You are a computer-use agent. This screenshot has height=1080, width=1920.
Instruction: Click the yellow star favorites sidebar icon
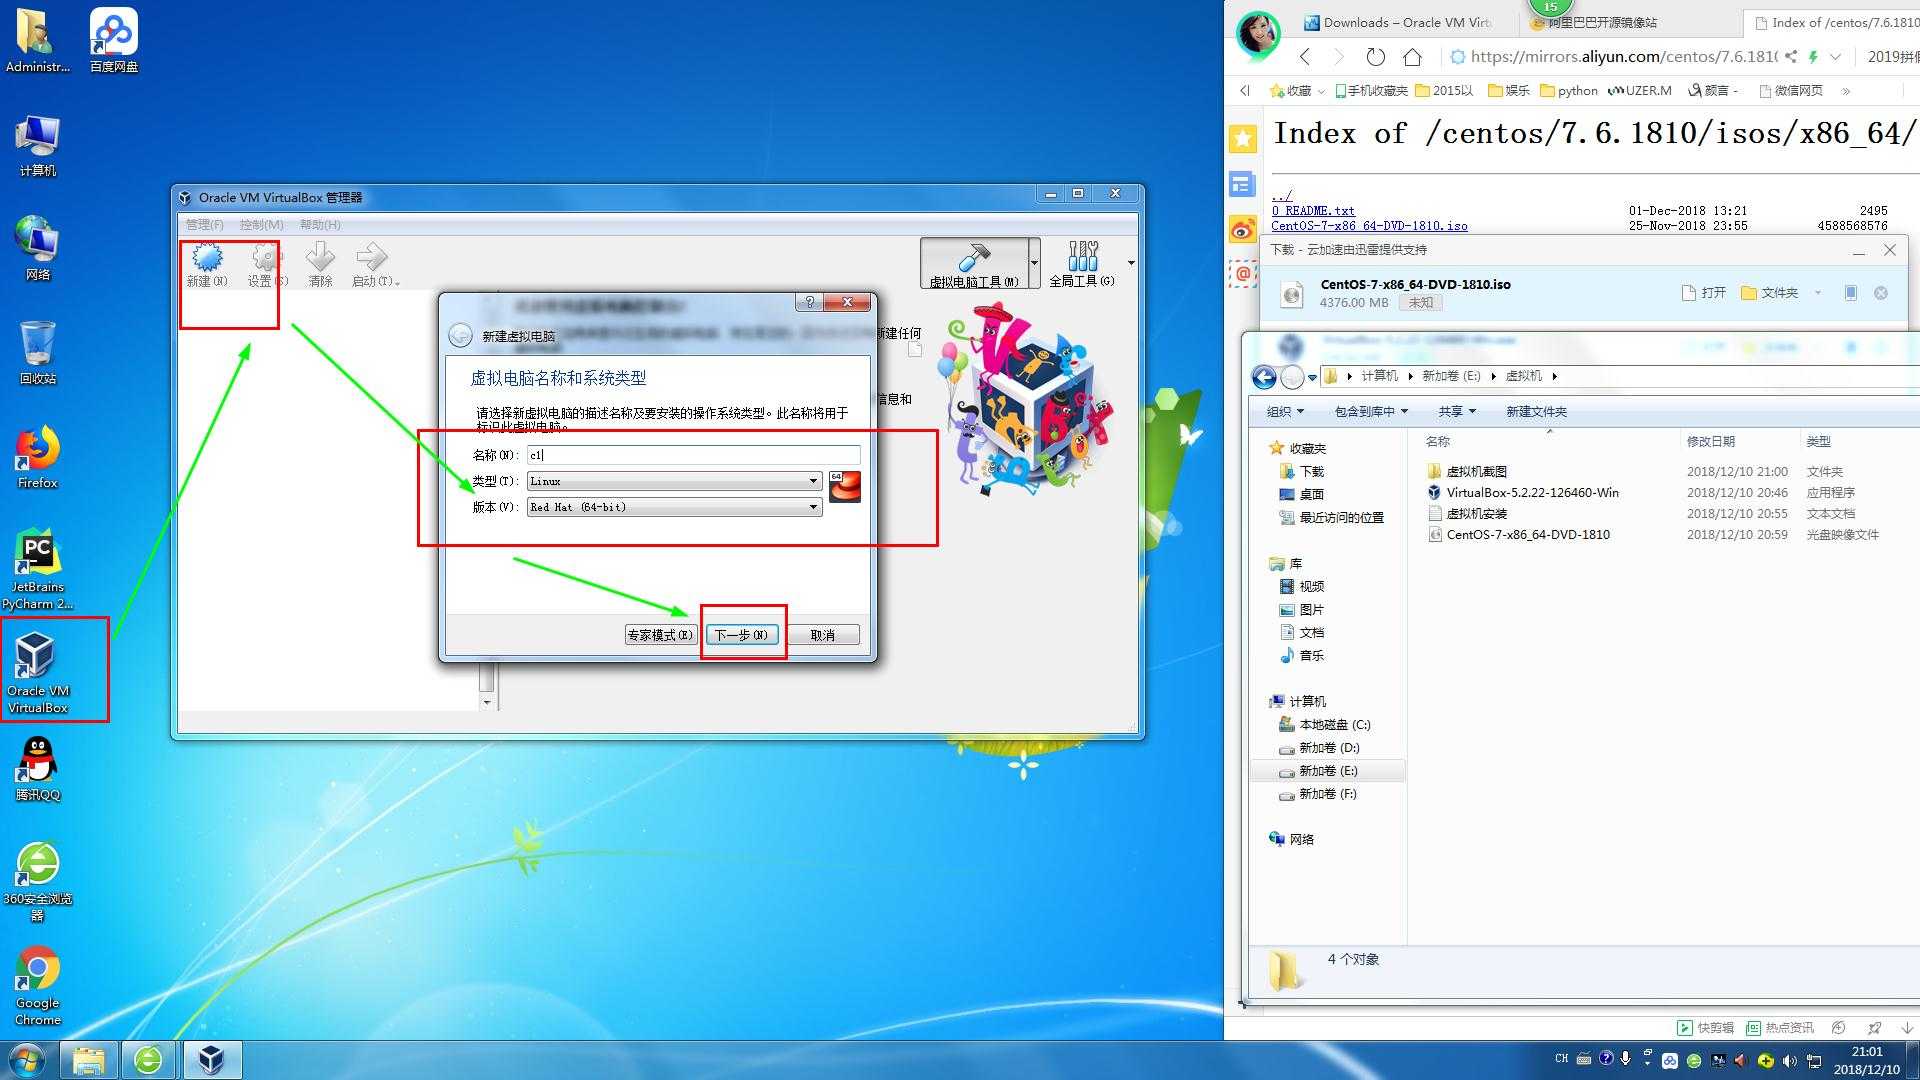coord(1243,139)
